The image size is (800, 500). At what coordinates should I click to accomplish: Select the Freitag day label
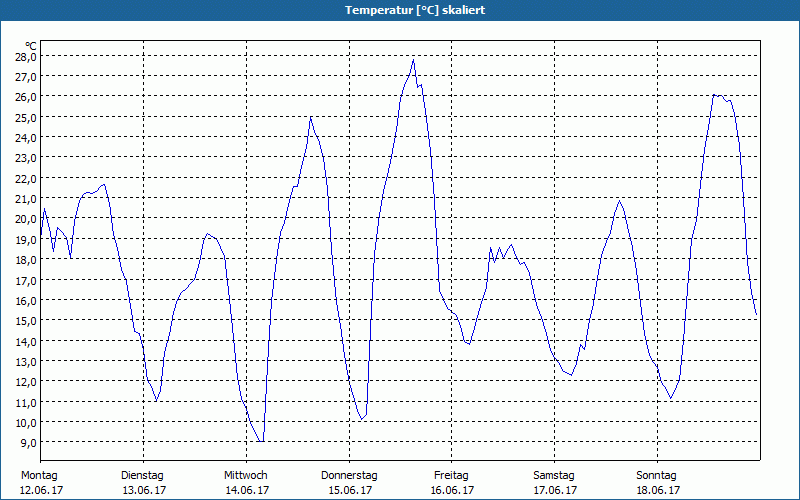pyautogui.click(x=452, y=476)
